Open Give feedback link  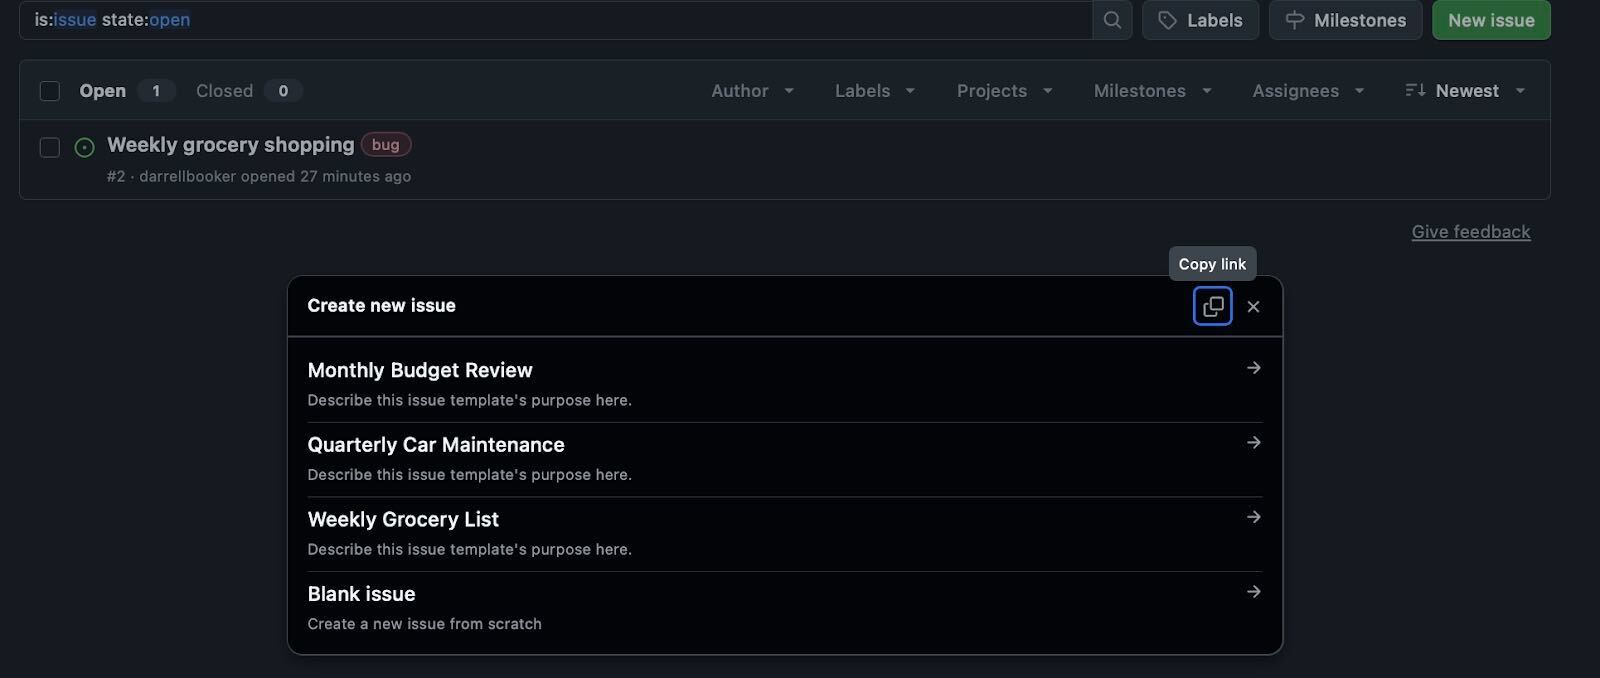(x=1471, y=232)
